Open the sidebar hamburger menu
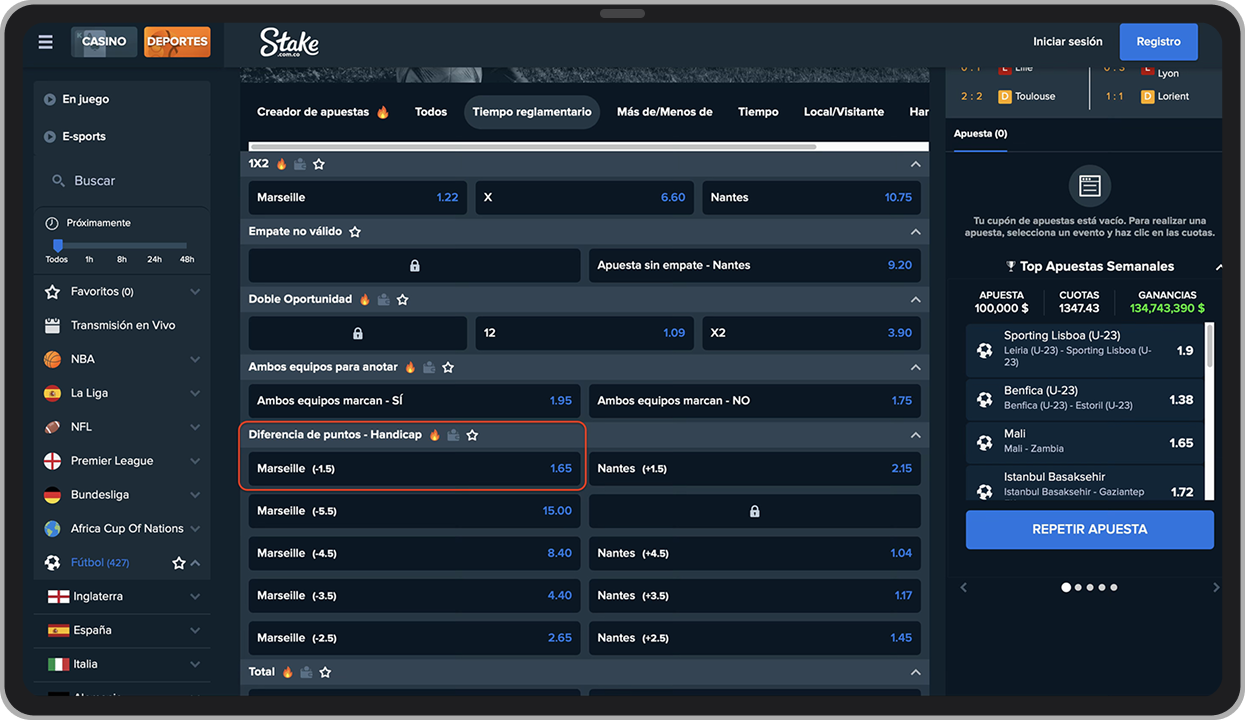The height and width of the screenshot is (720, 1245). click(x=45, y=42)
